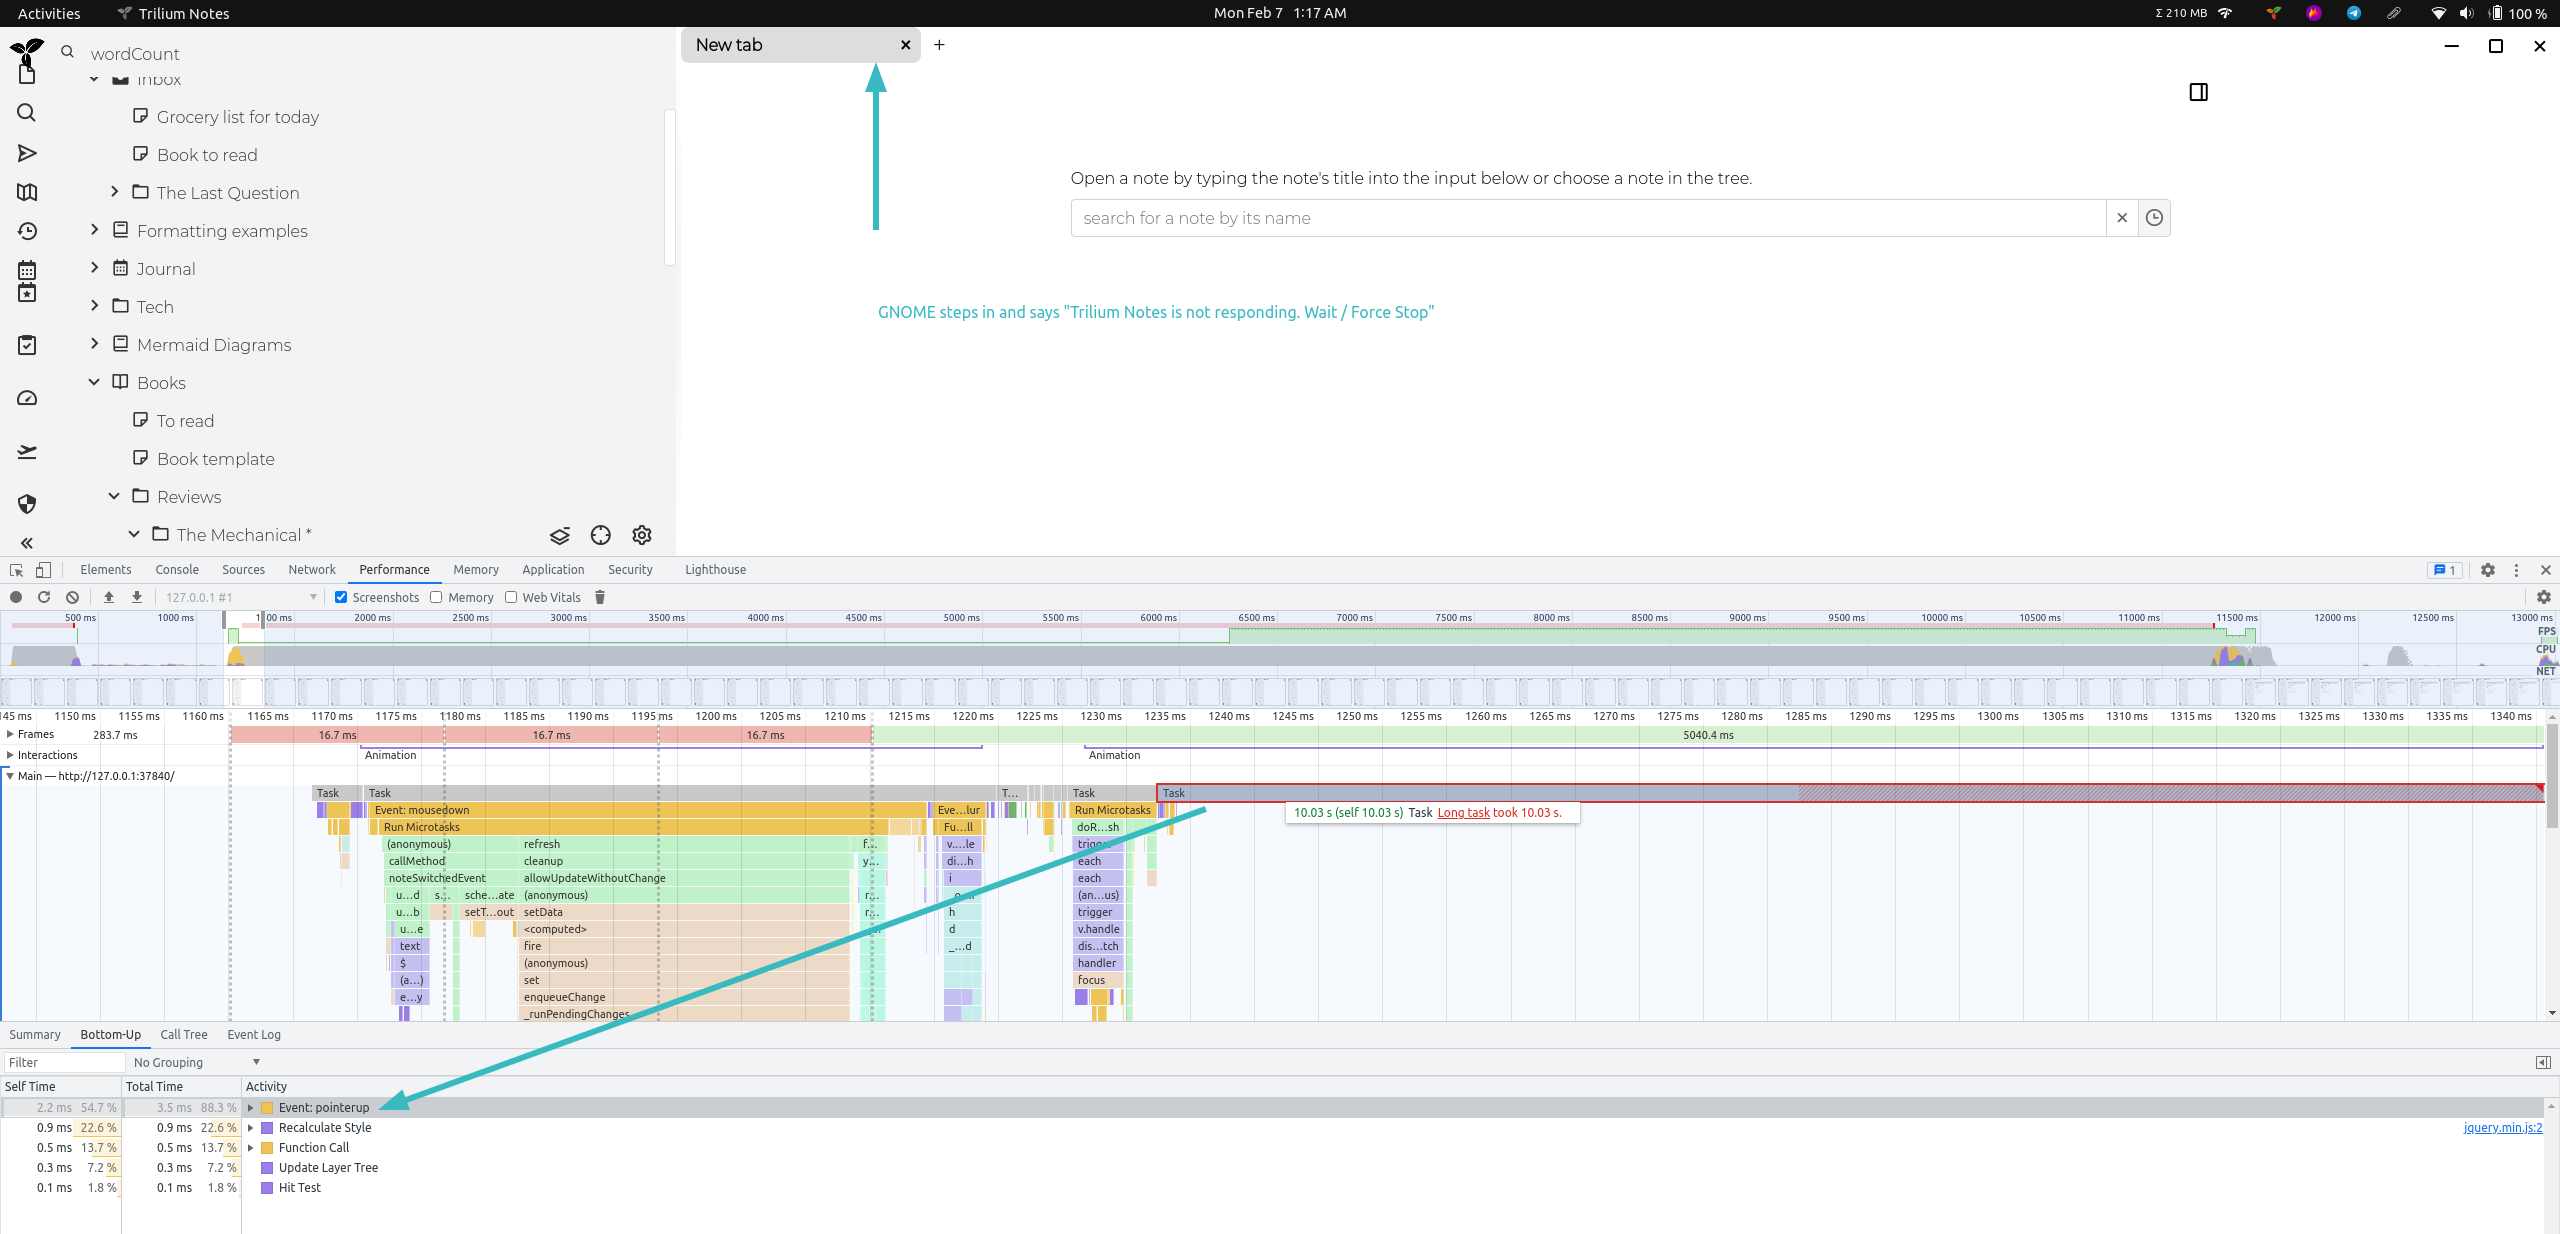Enable the Web Vitals checkbox
This screenshot has height=1234, width=2560.
click(x=511, y=597)
